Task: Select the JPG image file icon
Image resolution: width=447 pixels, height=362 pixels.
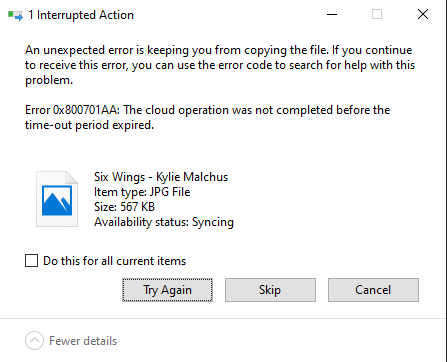Action: tap(57, 199)
